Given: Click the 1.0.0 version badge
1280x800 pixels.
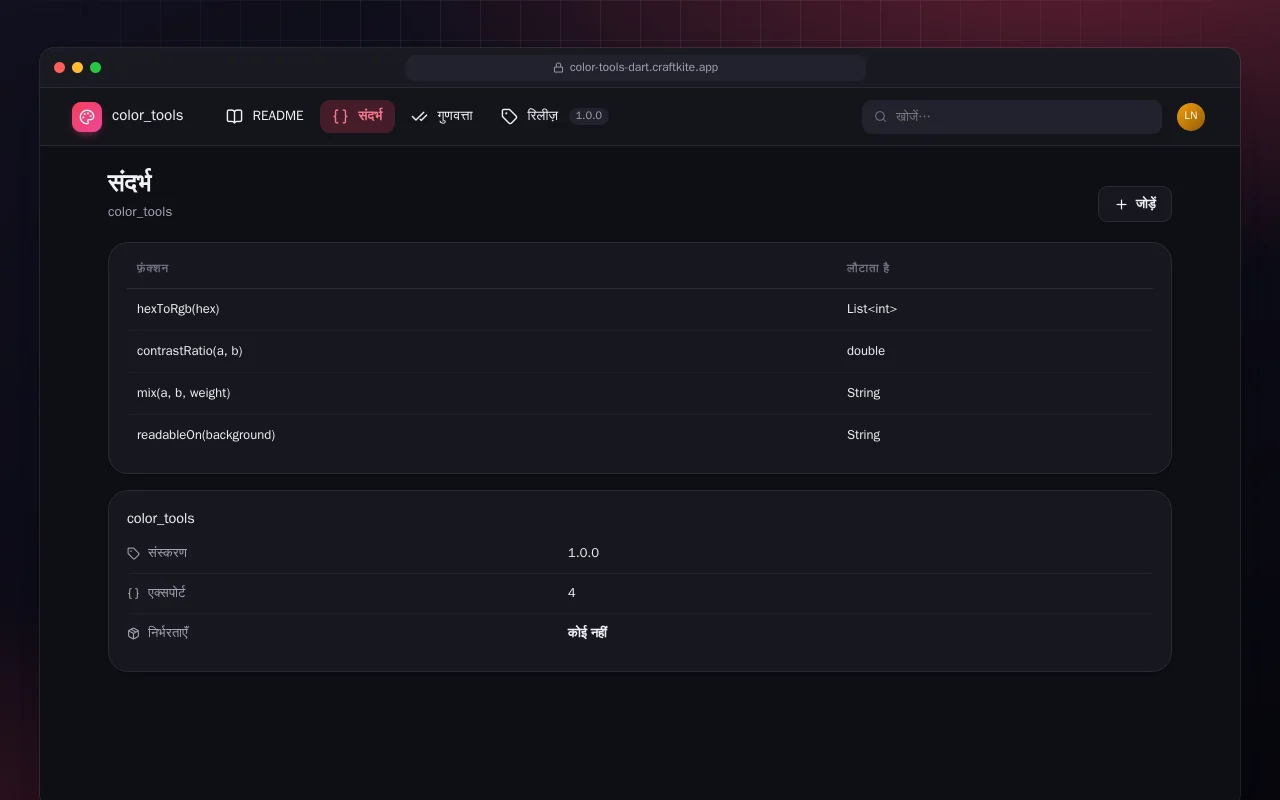Looking at the screenshot, I should (x=589, y=116).
